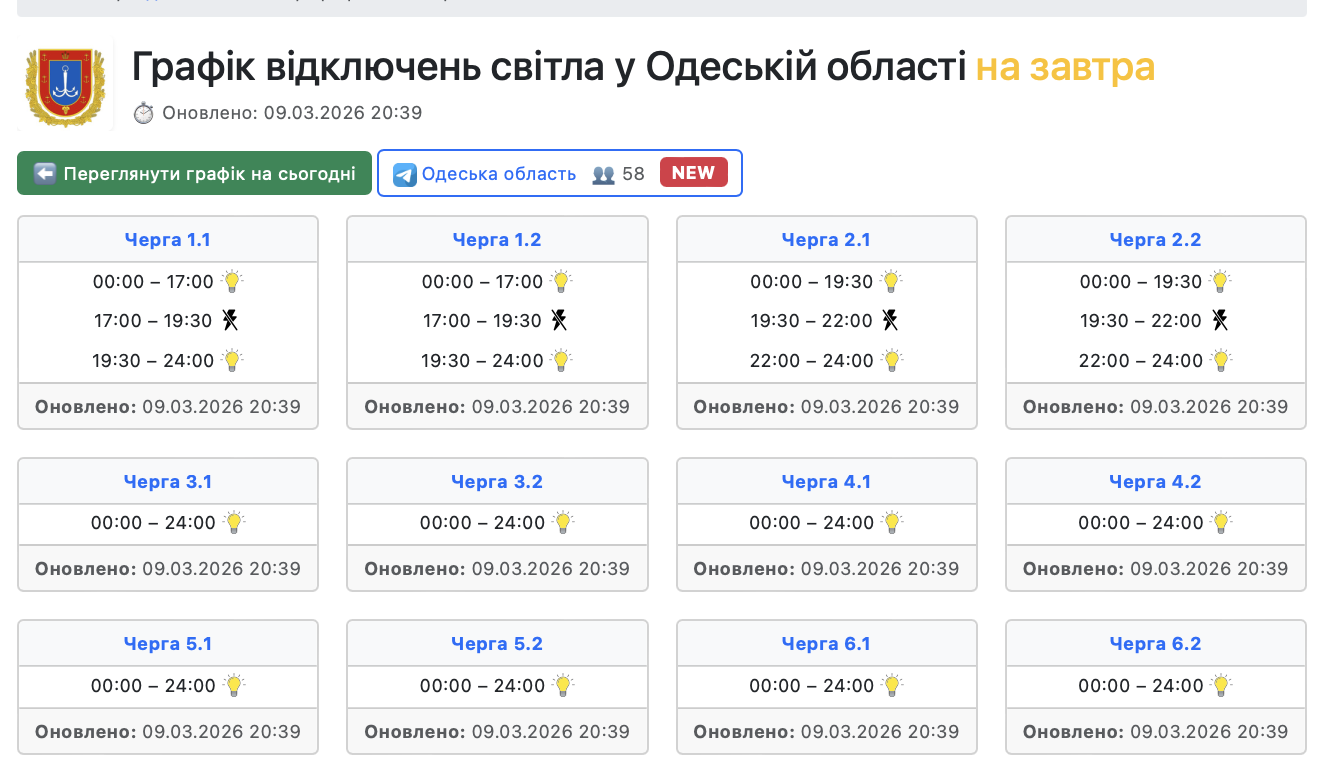Open the Одеська область Telegram link
This screenshot has height=776, width=1334.
click(x=499, y=174)
